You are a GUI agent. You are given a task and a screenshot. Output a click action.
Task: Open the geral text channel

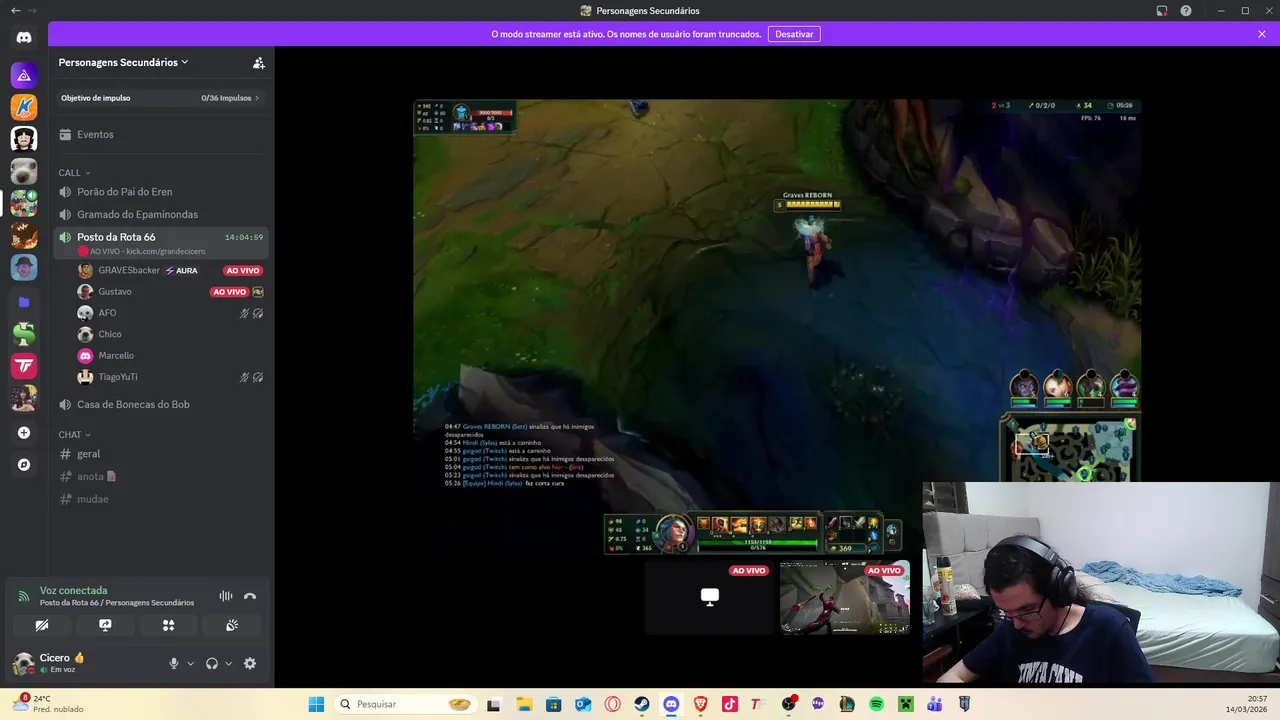(x=161, y=454)
